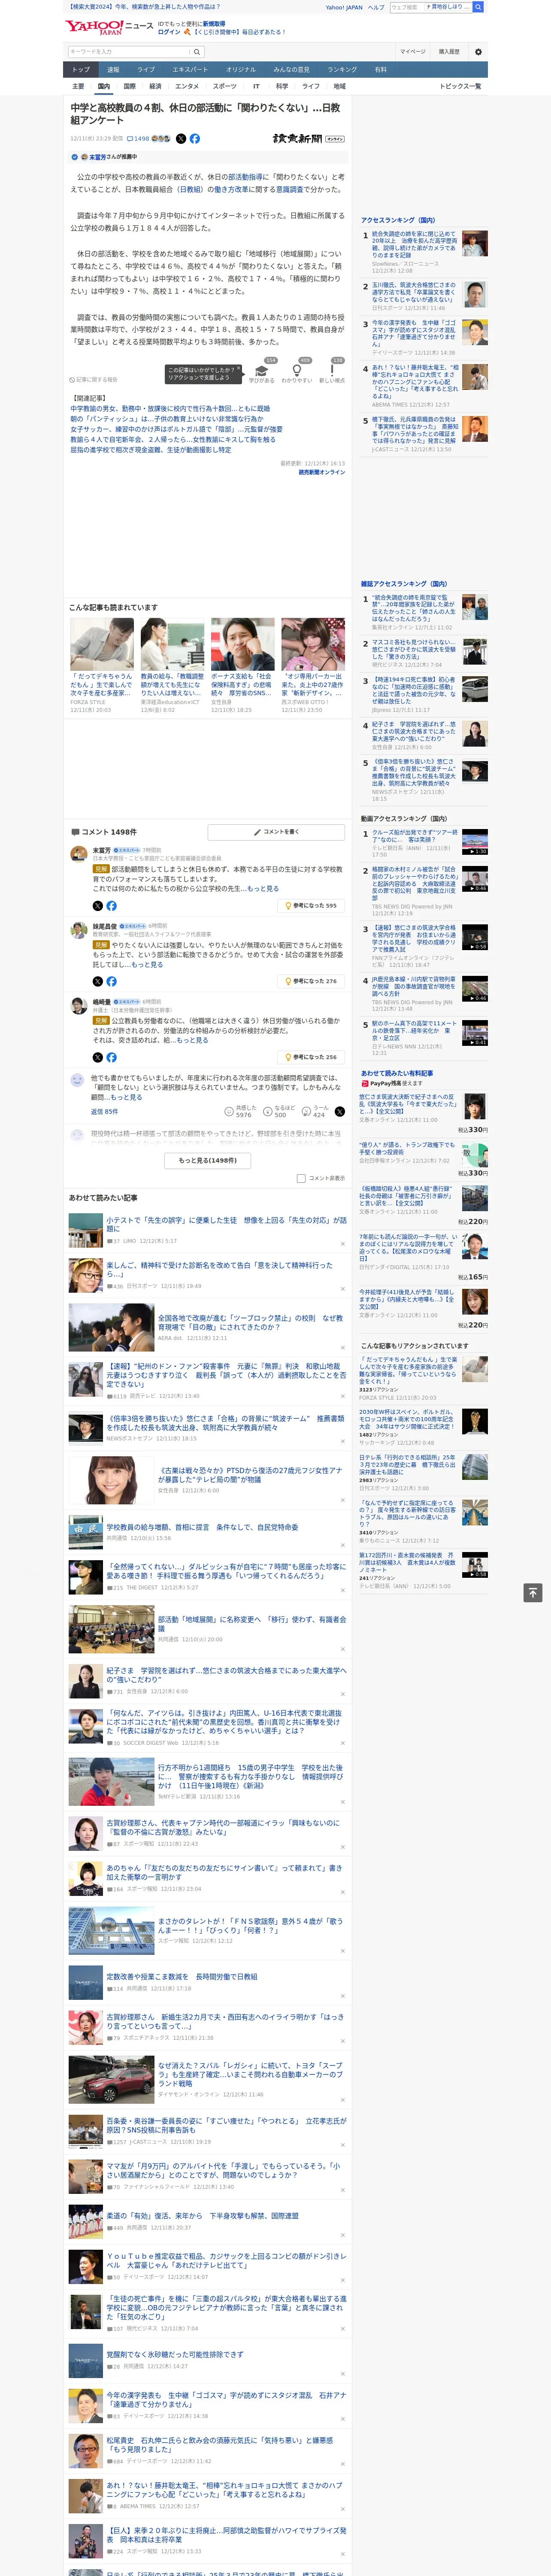Image resolution: width=551 pixels, height=2576 pixels.
Task: Open the マイページ link
Action: (412, 51)
